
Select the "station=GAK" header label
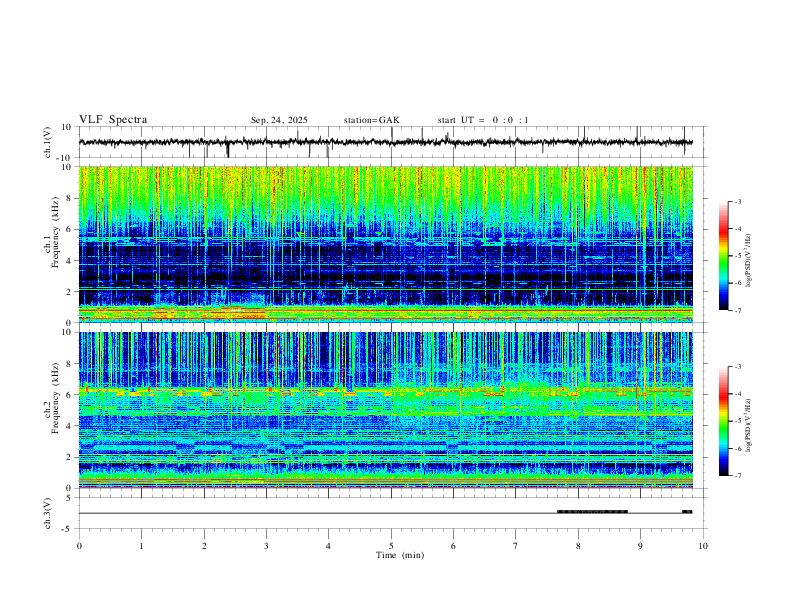click(x=371, y=120)
